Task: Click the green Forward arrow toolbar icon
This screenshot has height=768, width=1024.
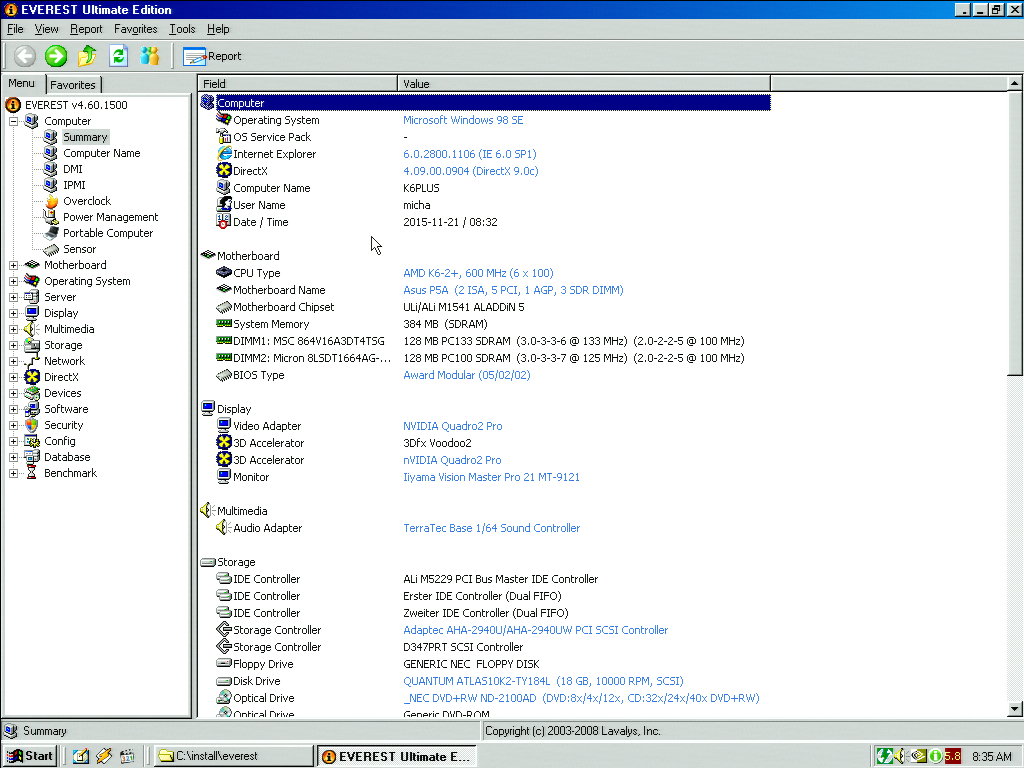Action: tap(56, 56)
